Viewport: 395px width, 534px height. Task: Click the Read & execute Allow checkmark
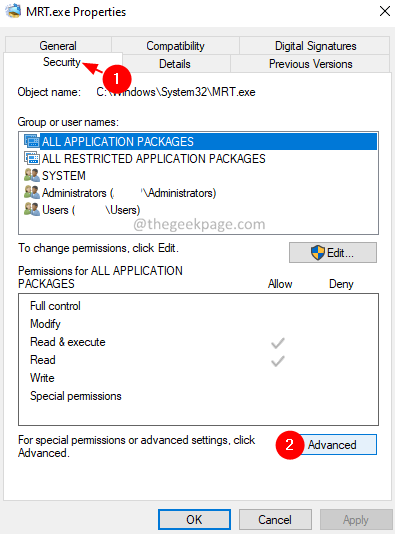278,343
